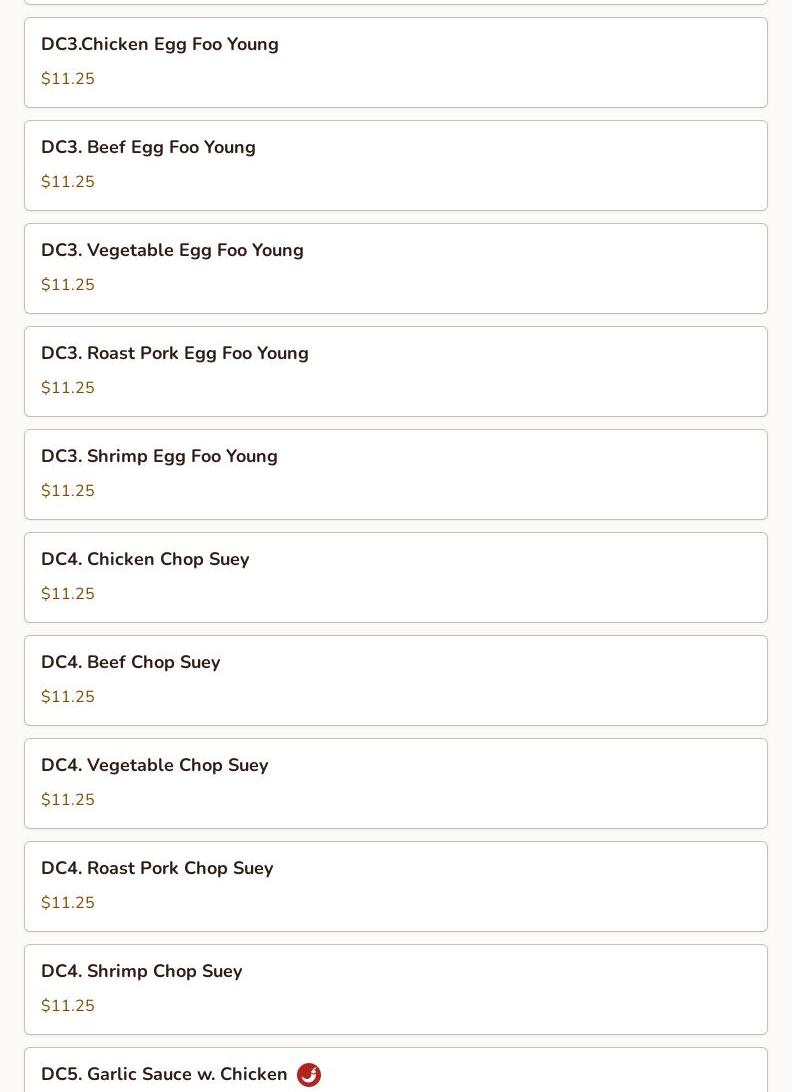Select DC3. Shrimp Egg Foo Young

pos(396,475)
